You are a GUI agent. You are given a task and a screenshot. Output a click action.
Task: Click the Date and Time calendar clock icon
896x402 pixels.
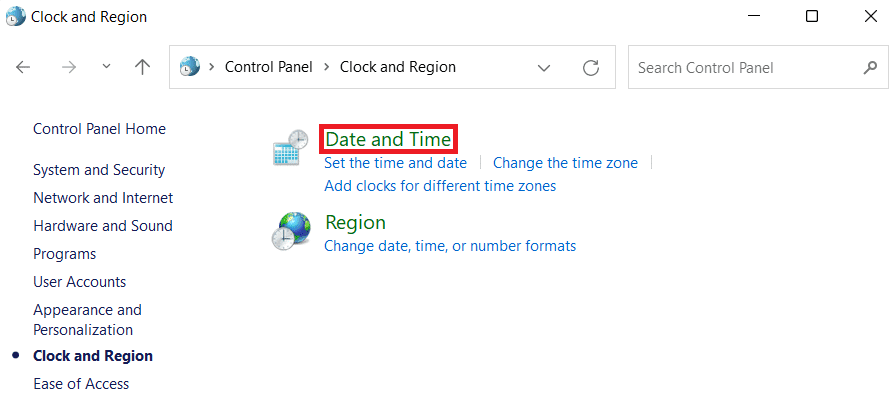click(x=290, y=147)
